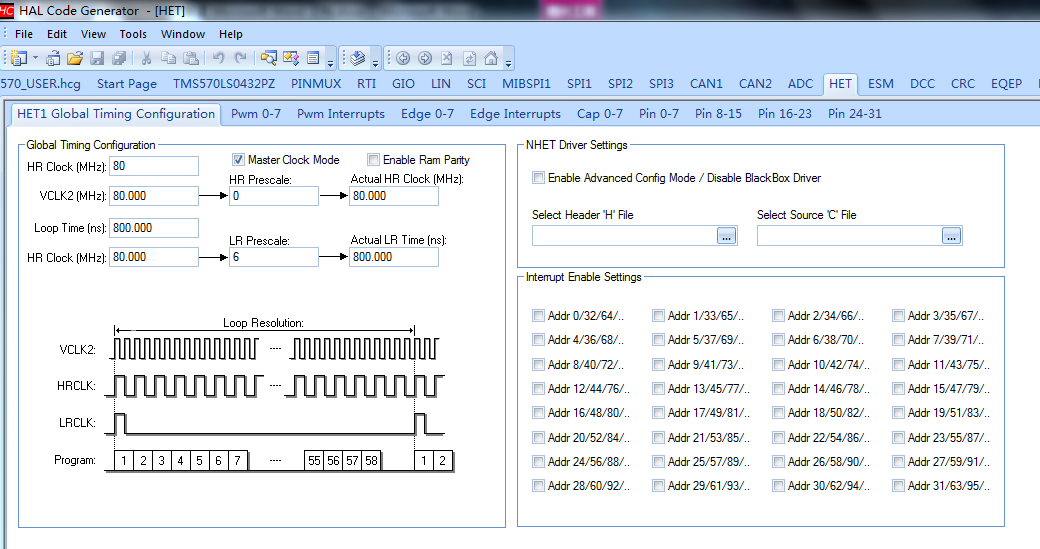Click the Loop Time (ns) input field
The image size is (1040, 549).
(x=154, y=227)
